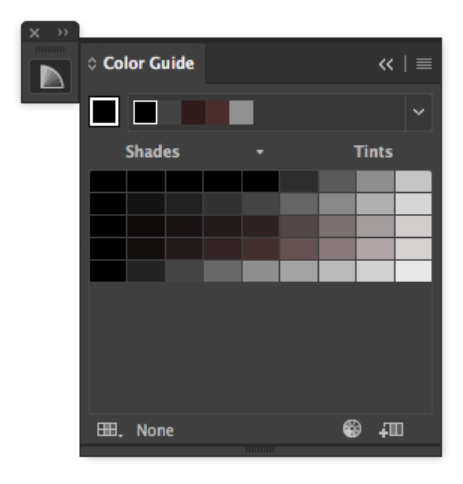The width and height of the screenshot is (463, 484).
Task: Click the Shades label
Action: point(152,152)
